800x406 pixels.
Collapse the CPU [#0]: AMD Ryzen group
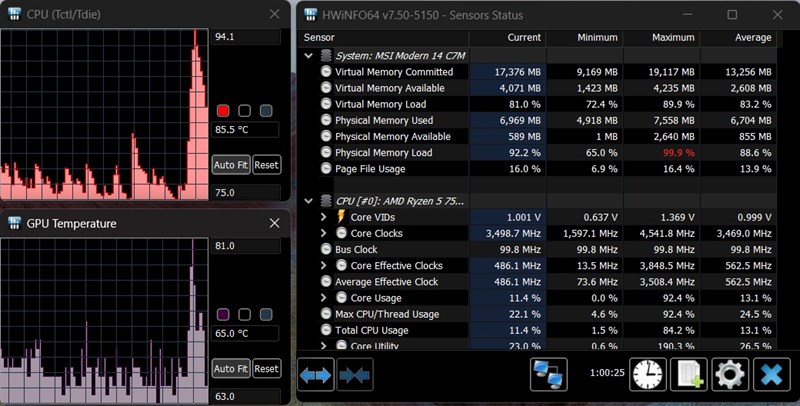tap(308, 201)
